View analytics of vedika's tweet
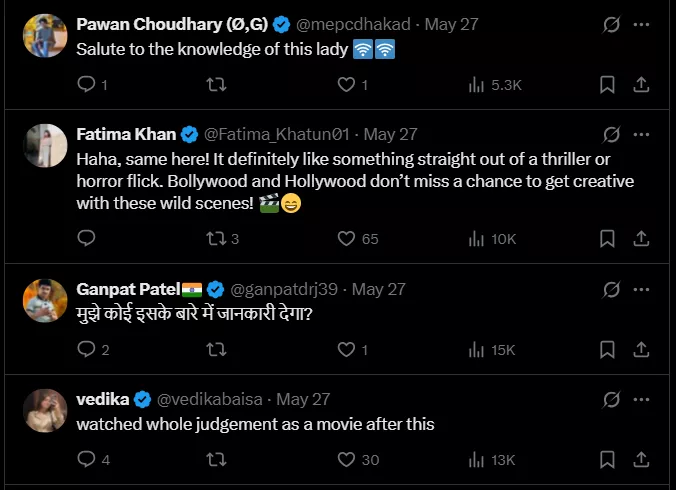The height and width of the screenshot is (490, 676). coord(478,460)
